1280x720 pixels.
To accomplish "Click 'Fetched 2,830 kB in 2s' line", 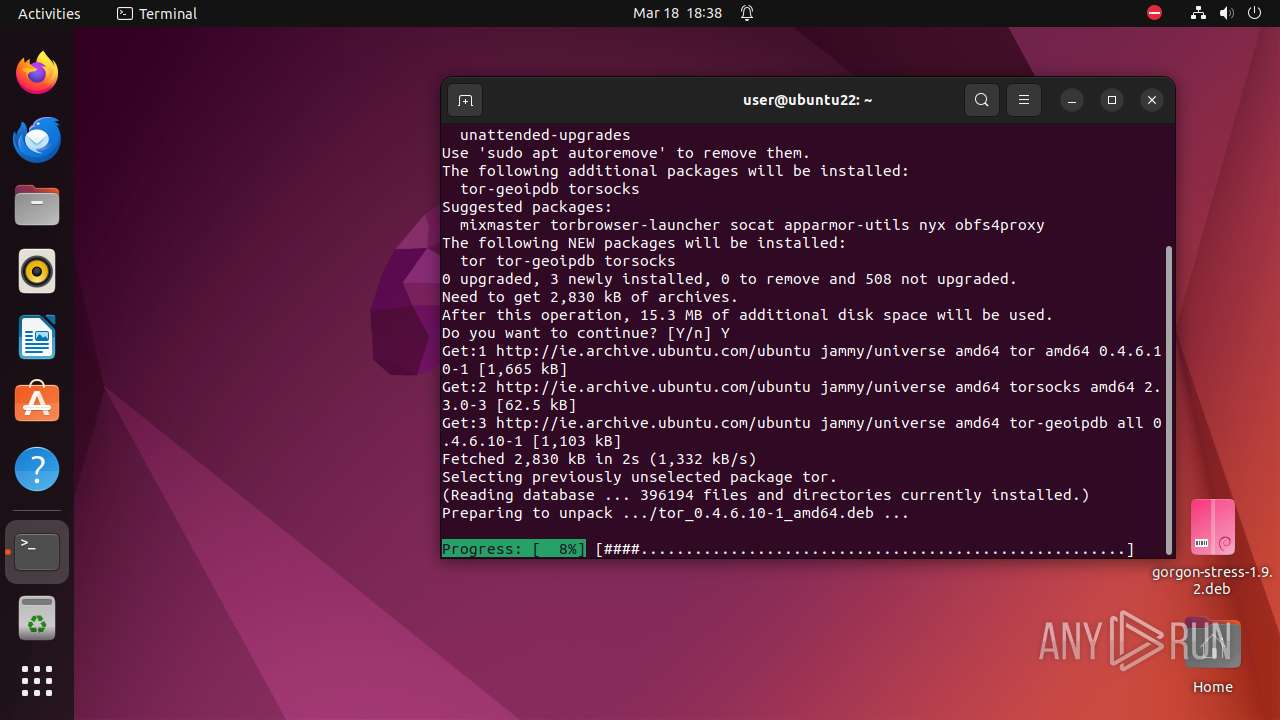I will coord(599,459).
